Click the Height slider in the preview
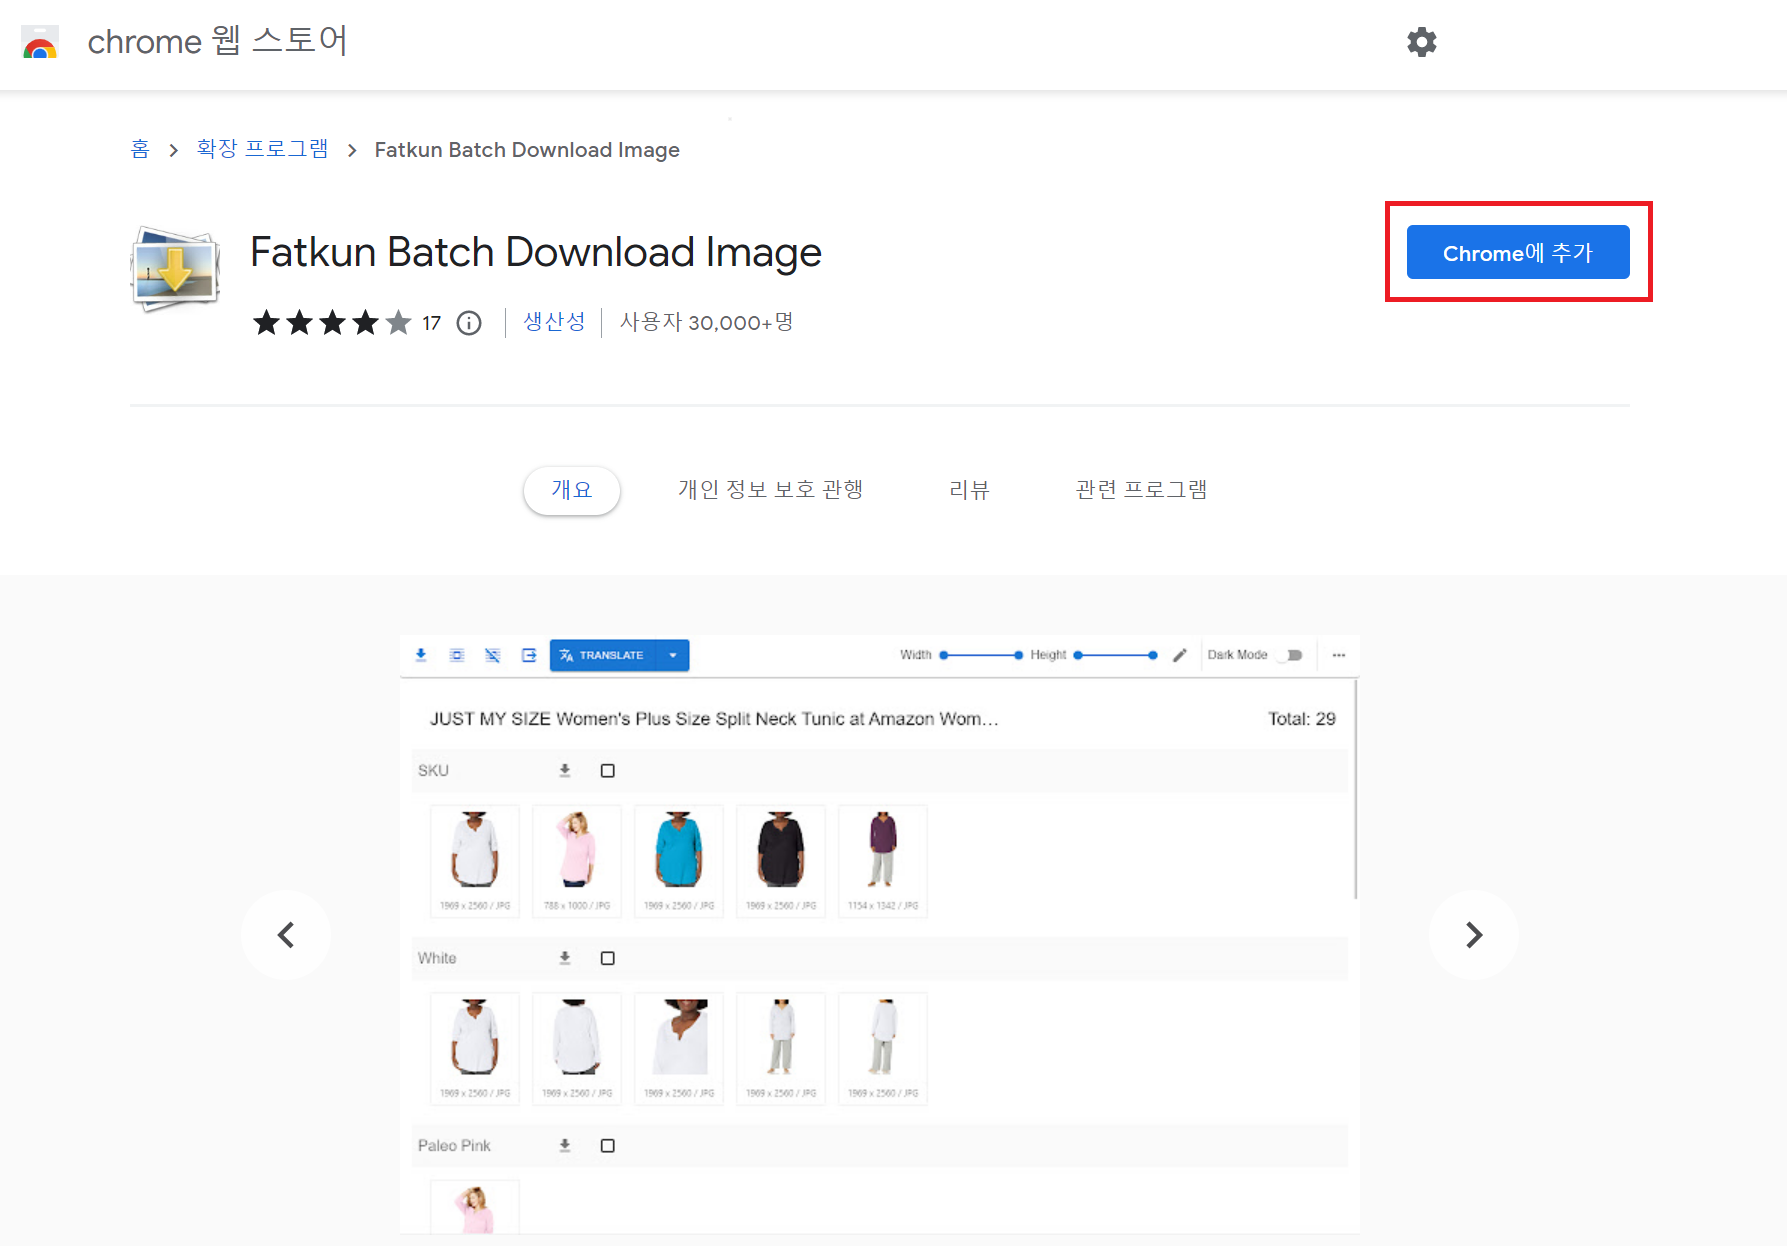1787x1246 pixels. click(1116, 655)
